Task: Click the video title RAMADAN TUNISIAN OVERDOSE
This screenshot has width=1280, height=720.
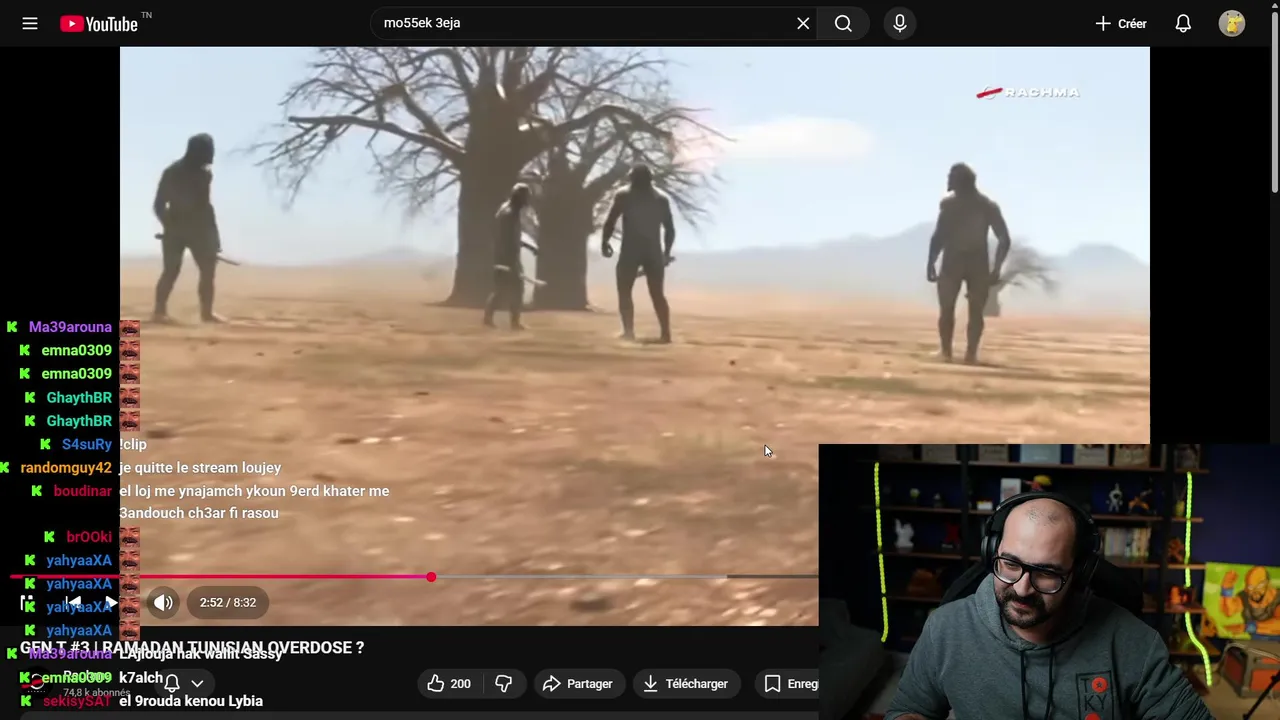Action: [192, 647]
